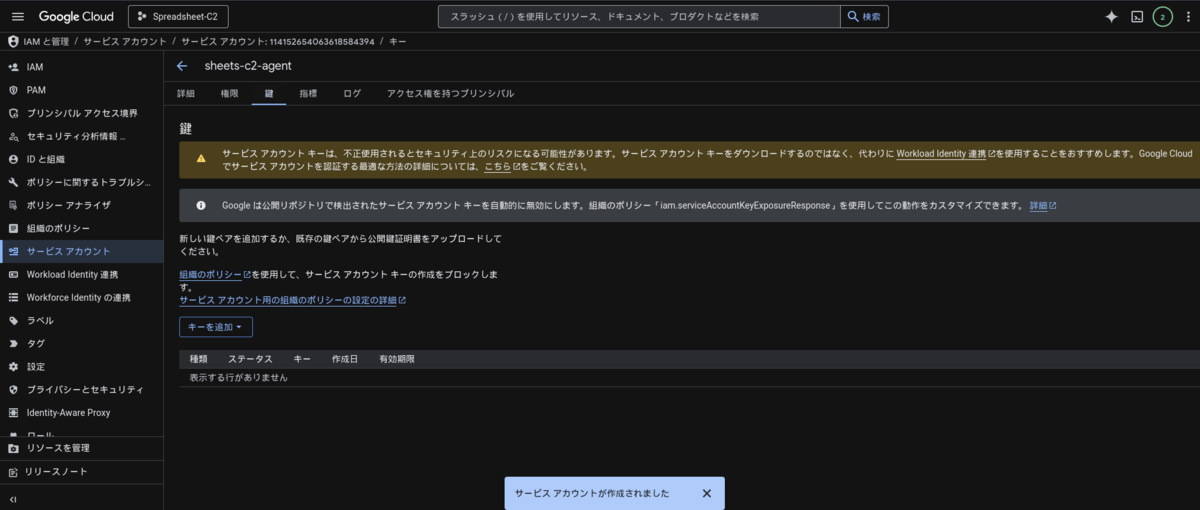The width and height of the screenshot is (1200, 510).
Task: Click the Workload Identity 連携 sidebar icon
Action: [x=13, y=274]
